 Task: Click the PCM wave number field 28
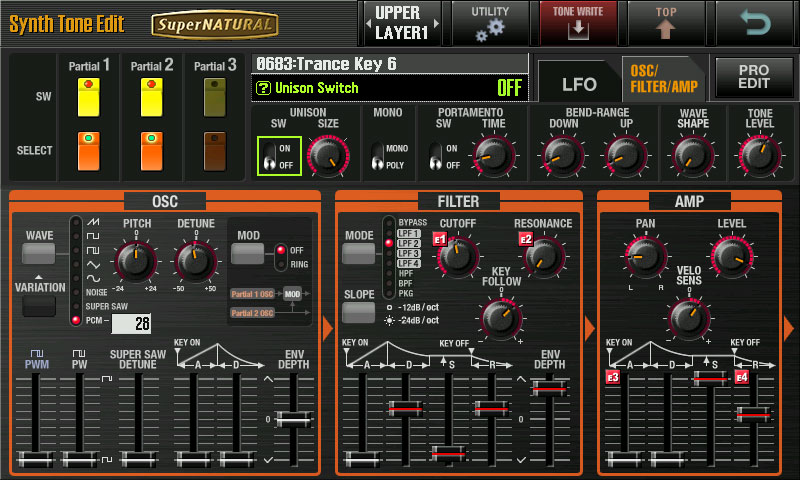pos(131,323)
